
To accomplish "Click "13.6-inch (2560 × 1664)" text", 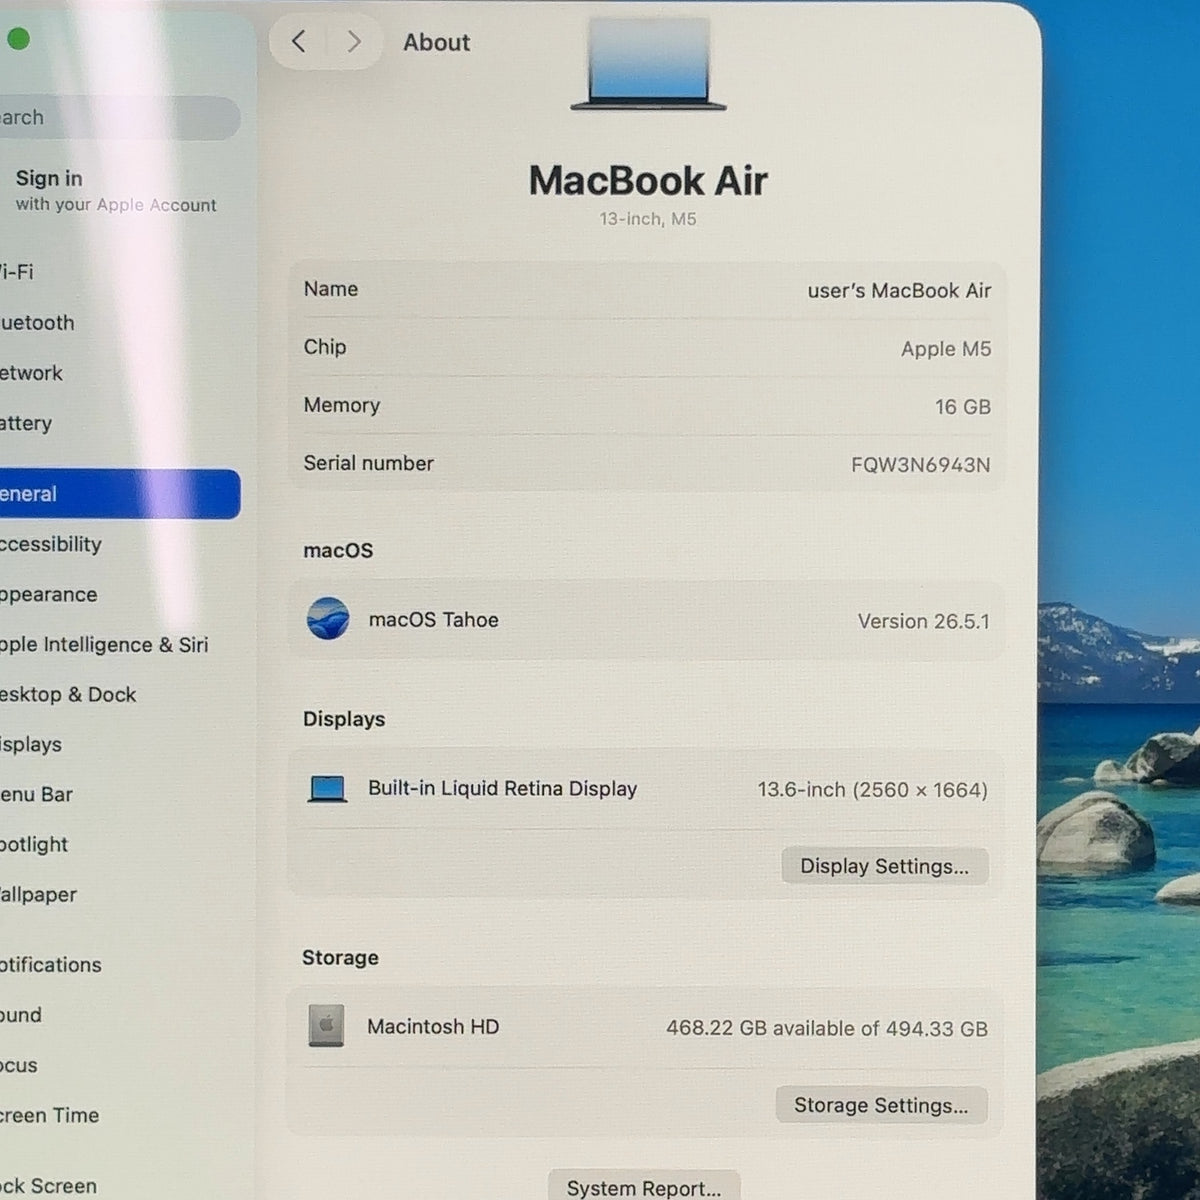I will tap(873, 790).
